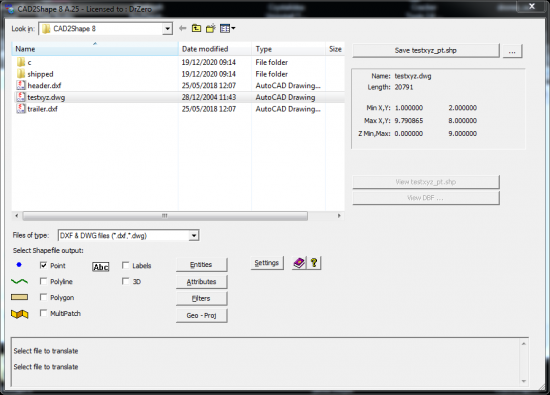The width and height of the screenshot is (550, 395).
Task: Click the tan polygon symbol icon
Action: 20,297
